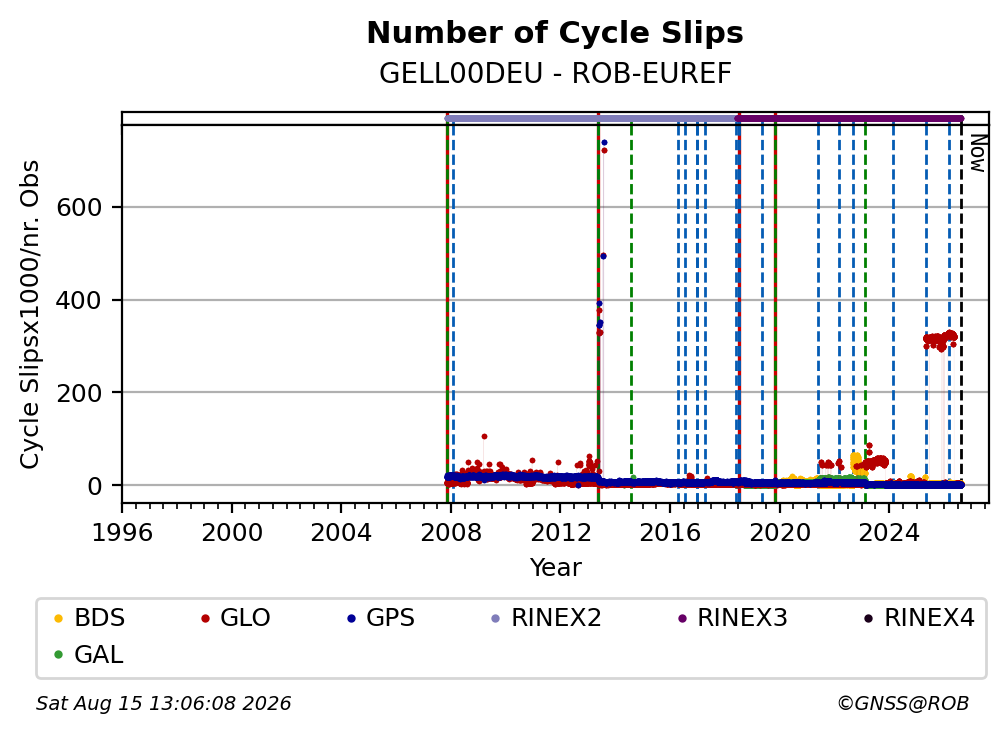Click the dark purple RINEX3 legend marker
The image size is (1008, 734).
682,618
